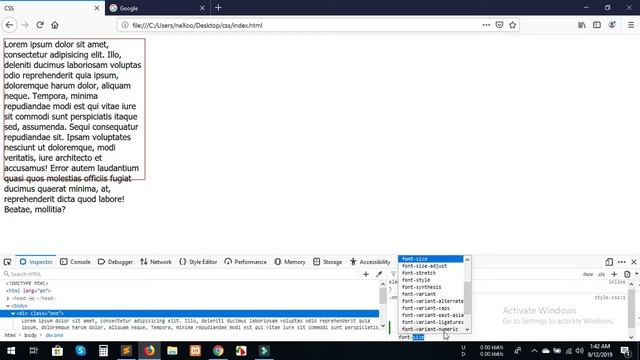Close the developer tools panel
Screen dimensions: 640x360
point(634,262)
